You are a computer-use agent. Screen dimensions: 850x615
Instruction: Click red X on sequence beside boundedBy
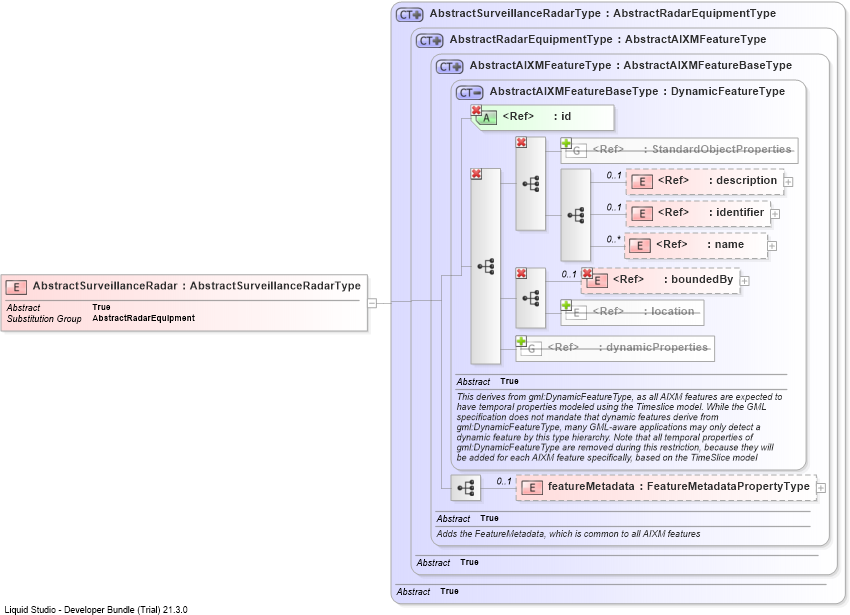pos(521,273)
